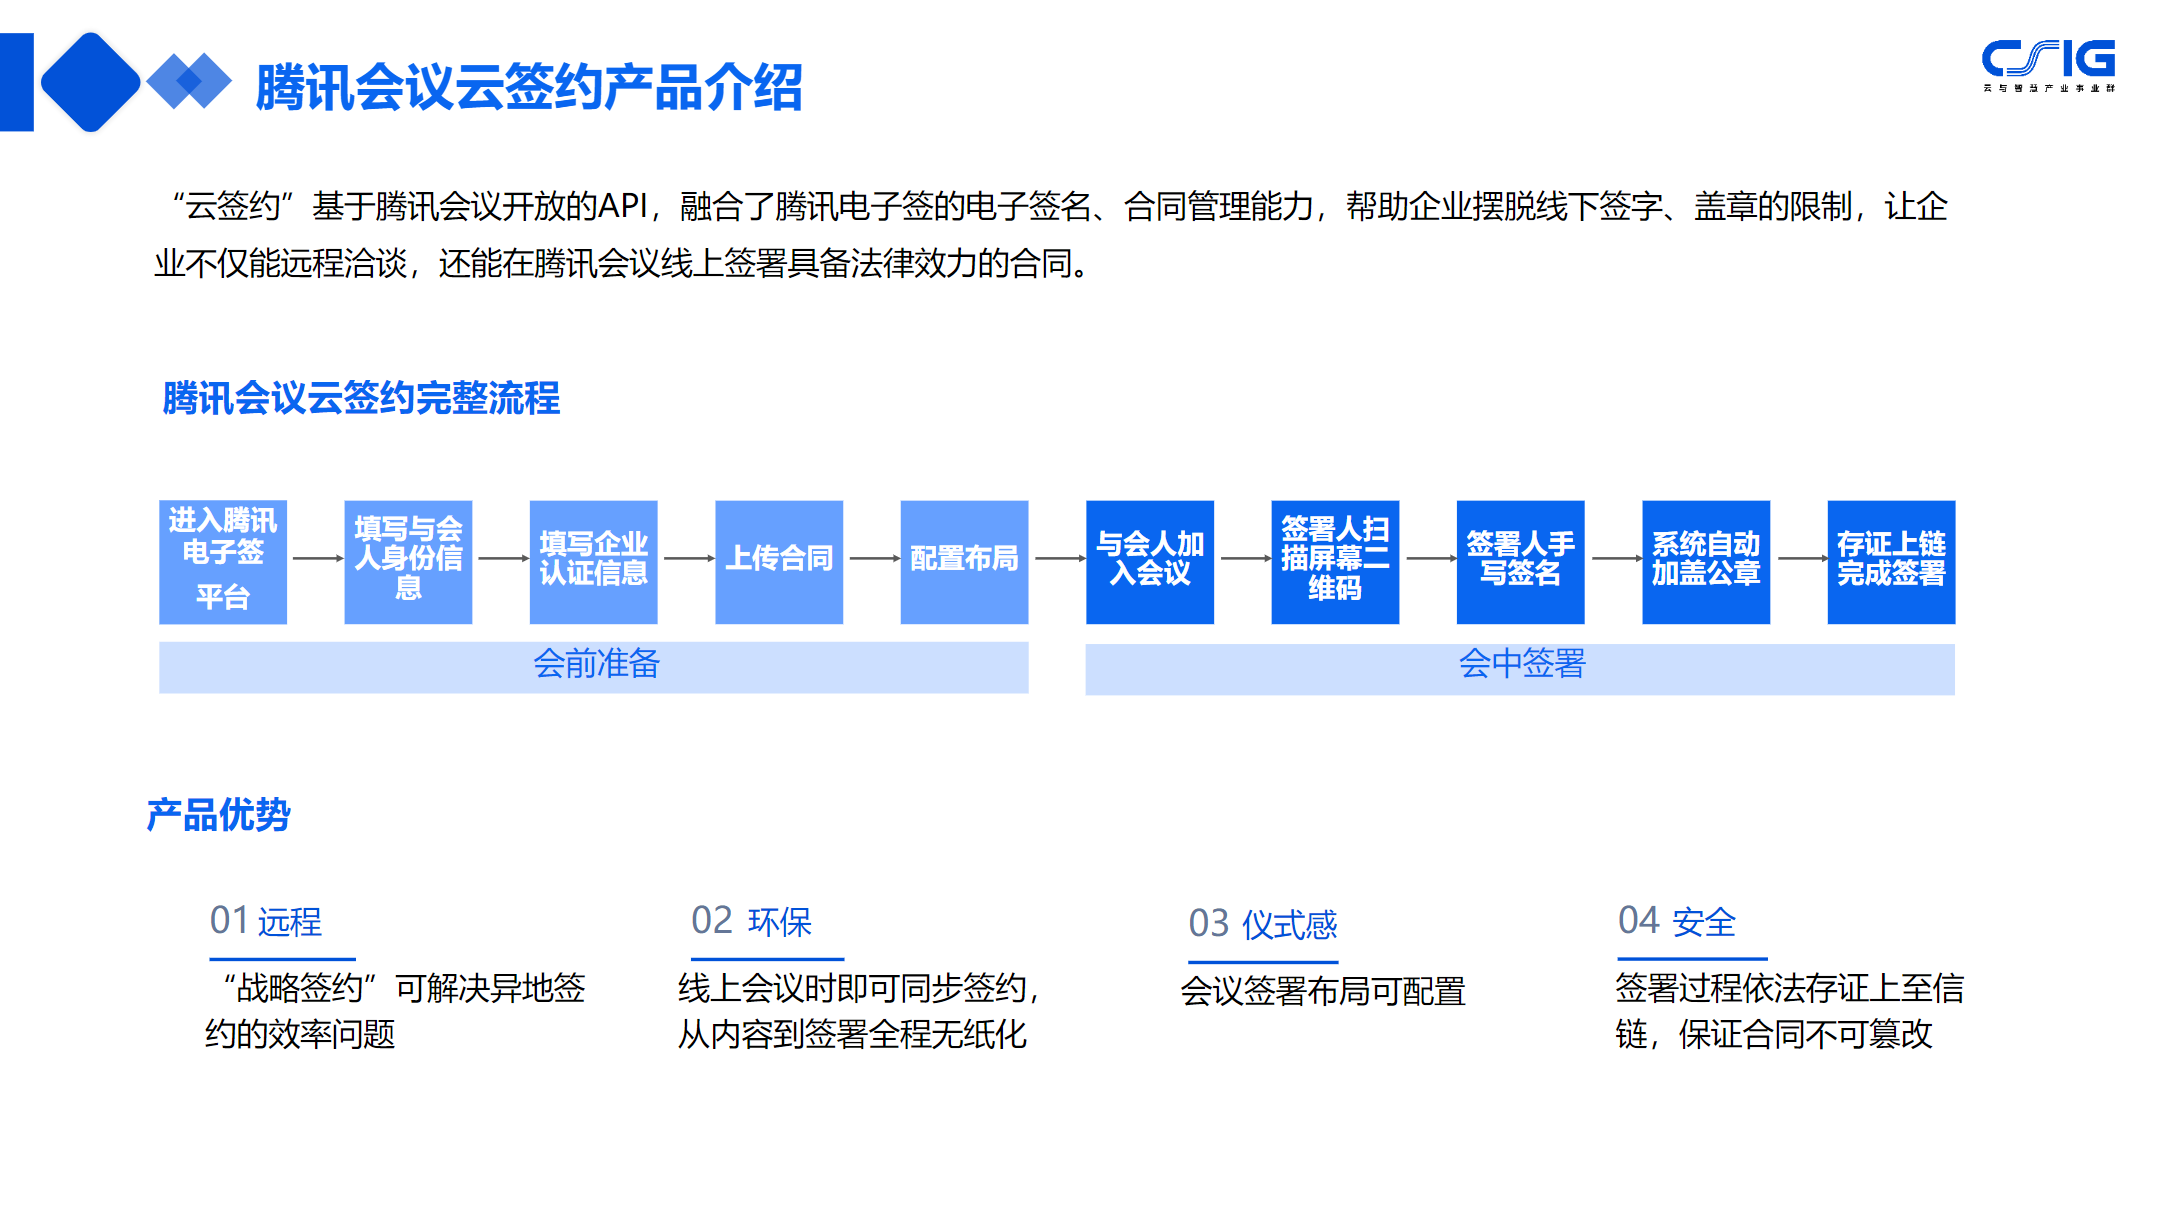Image resolution: width=2170 pixels, height=1220 pixels.
Task: Select the 上传合同 step box
Action: 779,562
